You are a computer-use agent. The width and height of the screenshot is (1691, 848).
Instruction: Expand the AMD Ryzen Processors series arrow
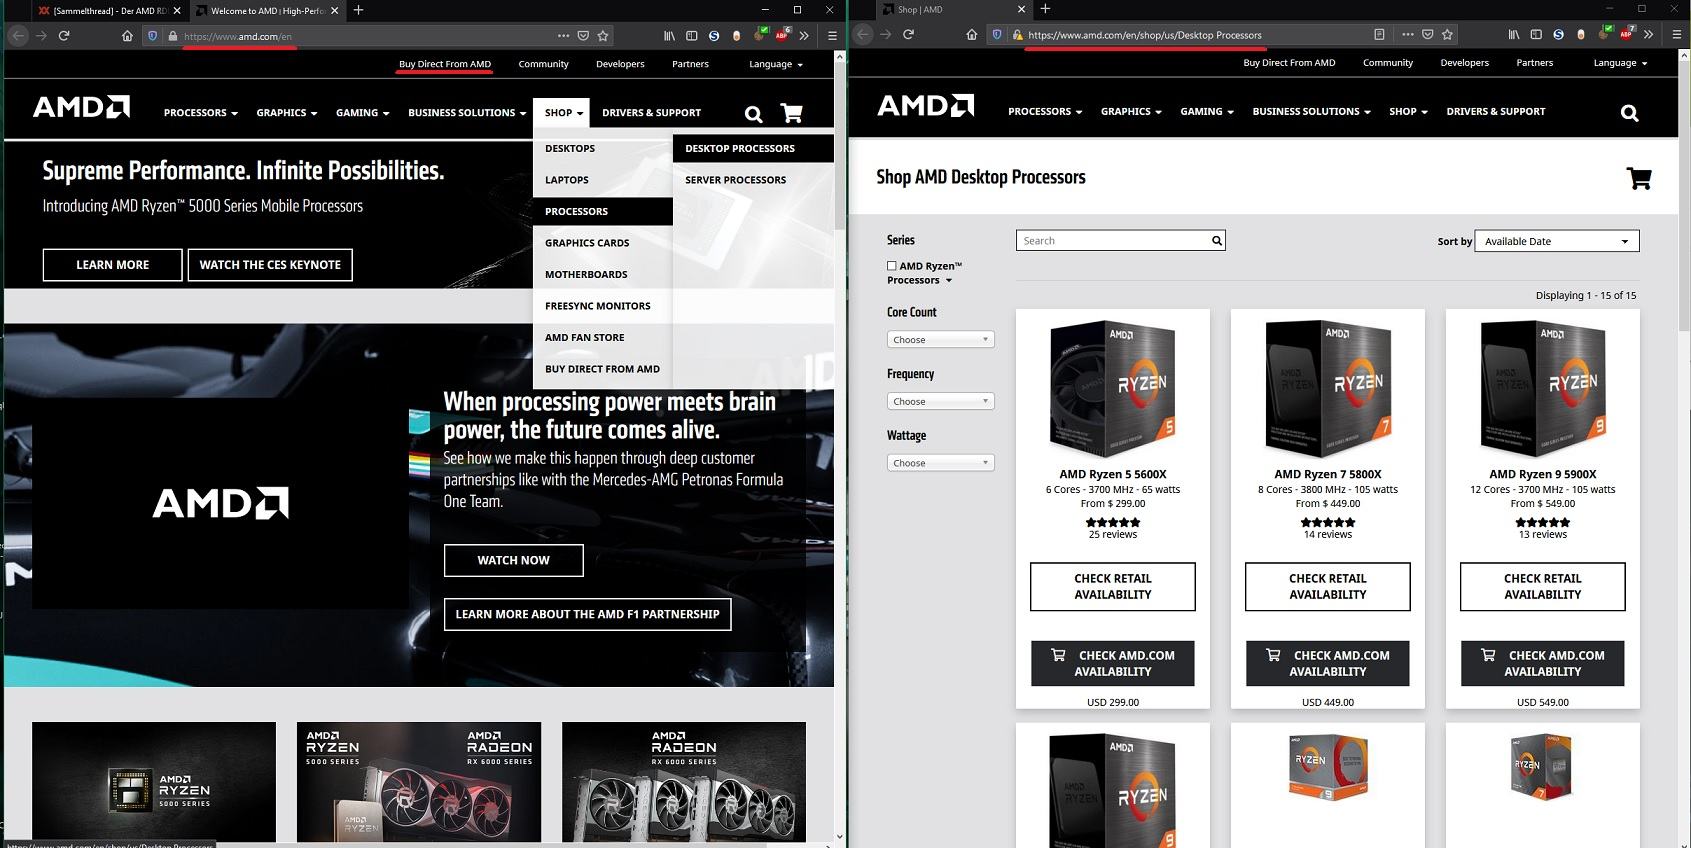coord(949,281)
